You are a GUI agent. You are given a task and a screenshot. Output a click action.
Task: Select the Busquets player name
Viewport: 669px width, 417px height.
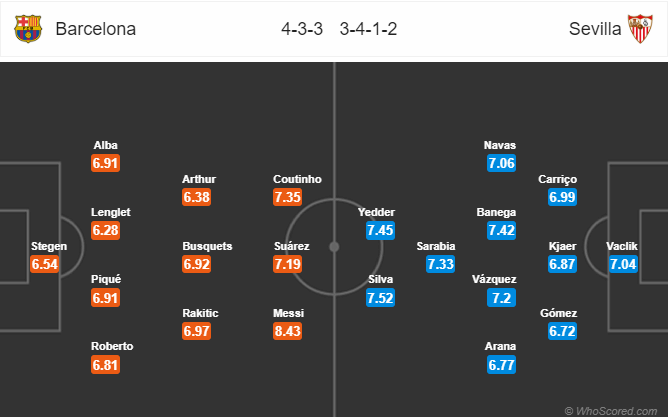click(x=207, y=246)
